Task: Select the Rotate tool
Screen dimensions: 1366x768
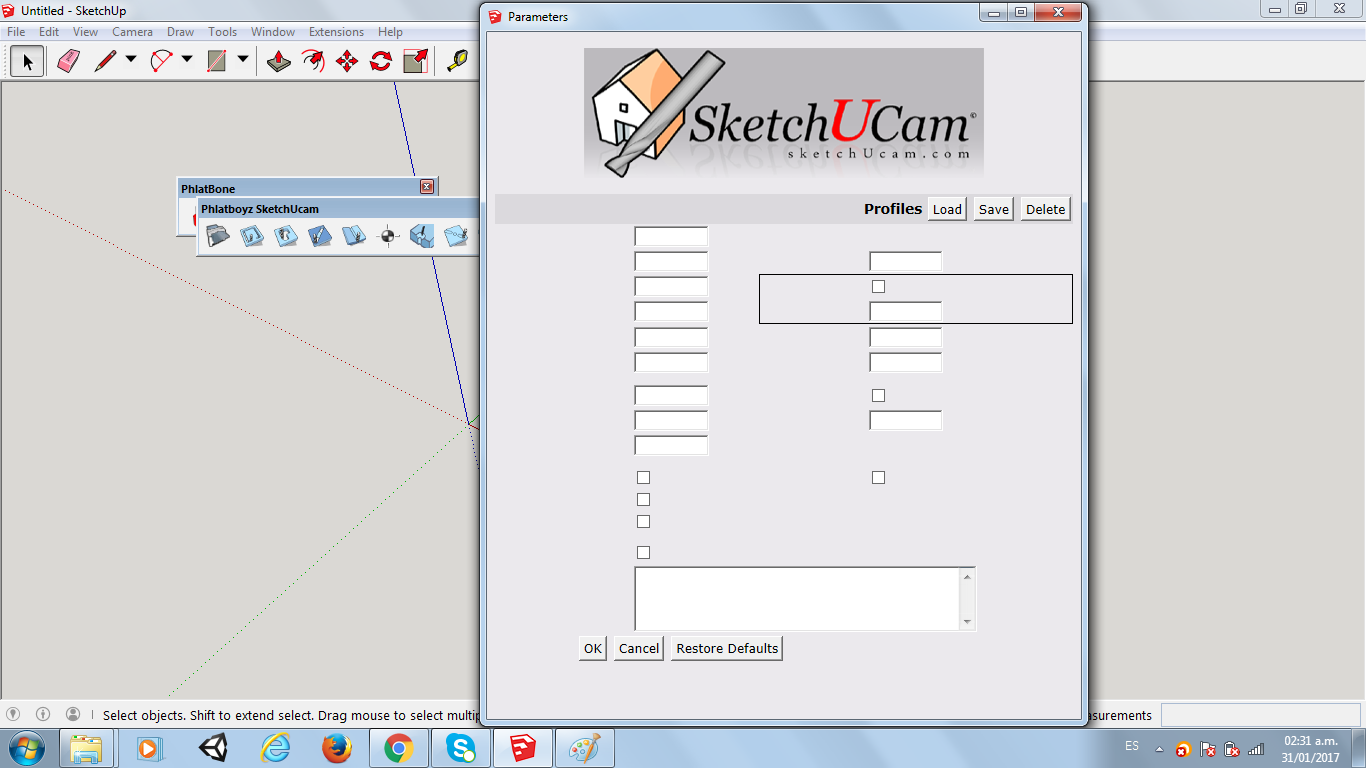Action: (x=381, y=61)
